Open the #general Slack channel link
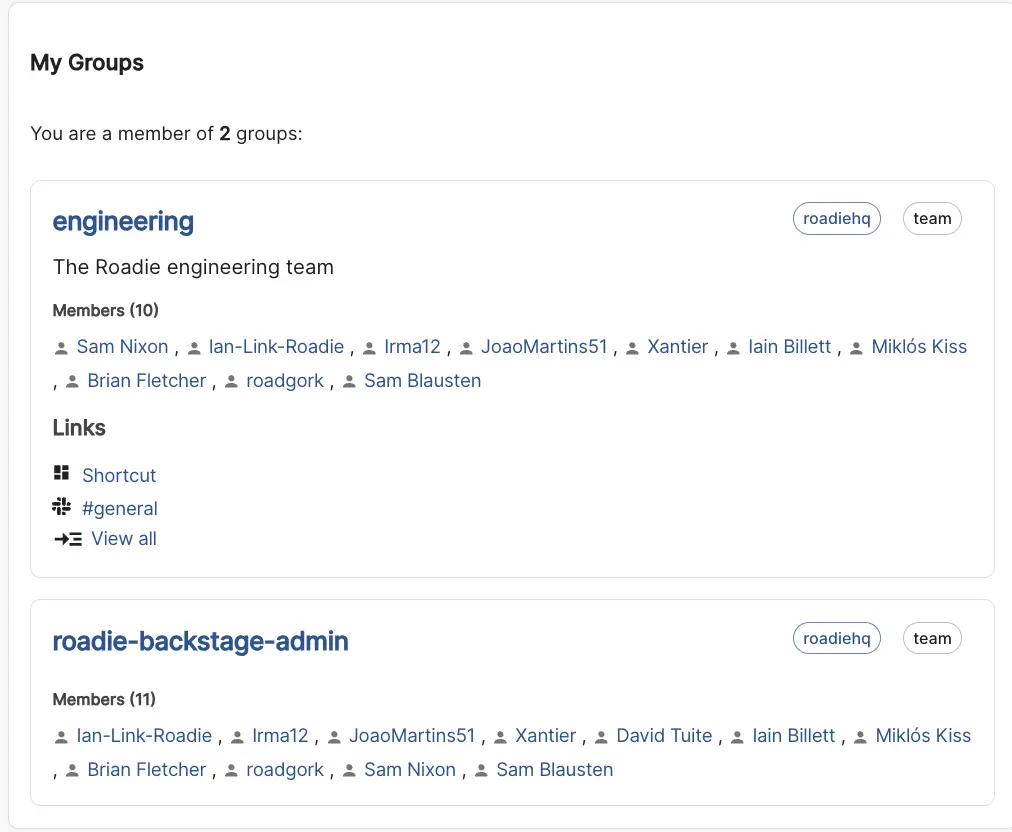This screenshot has height=832, width=1012. tap(120, 508)
